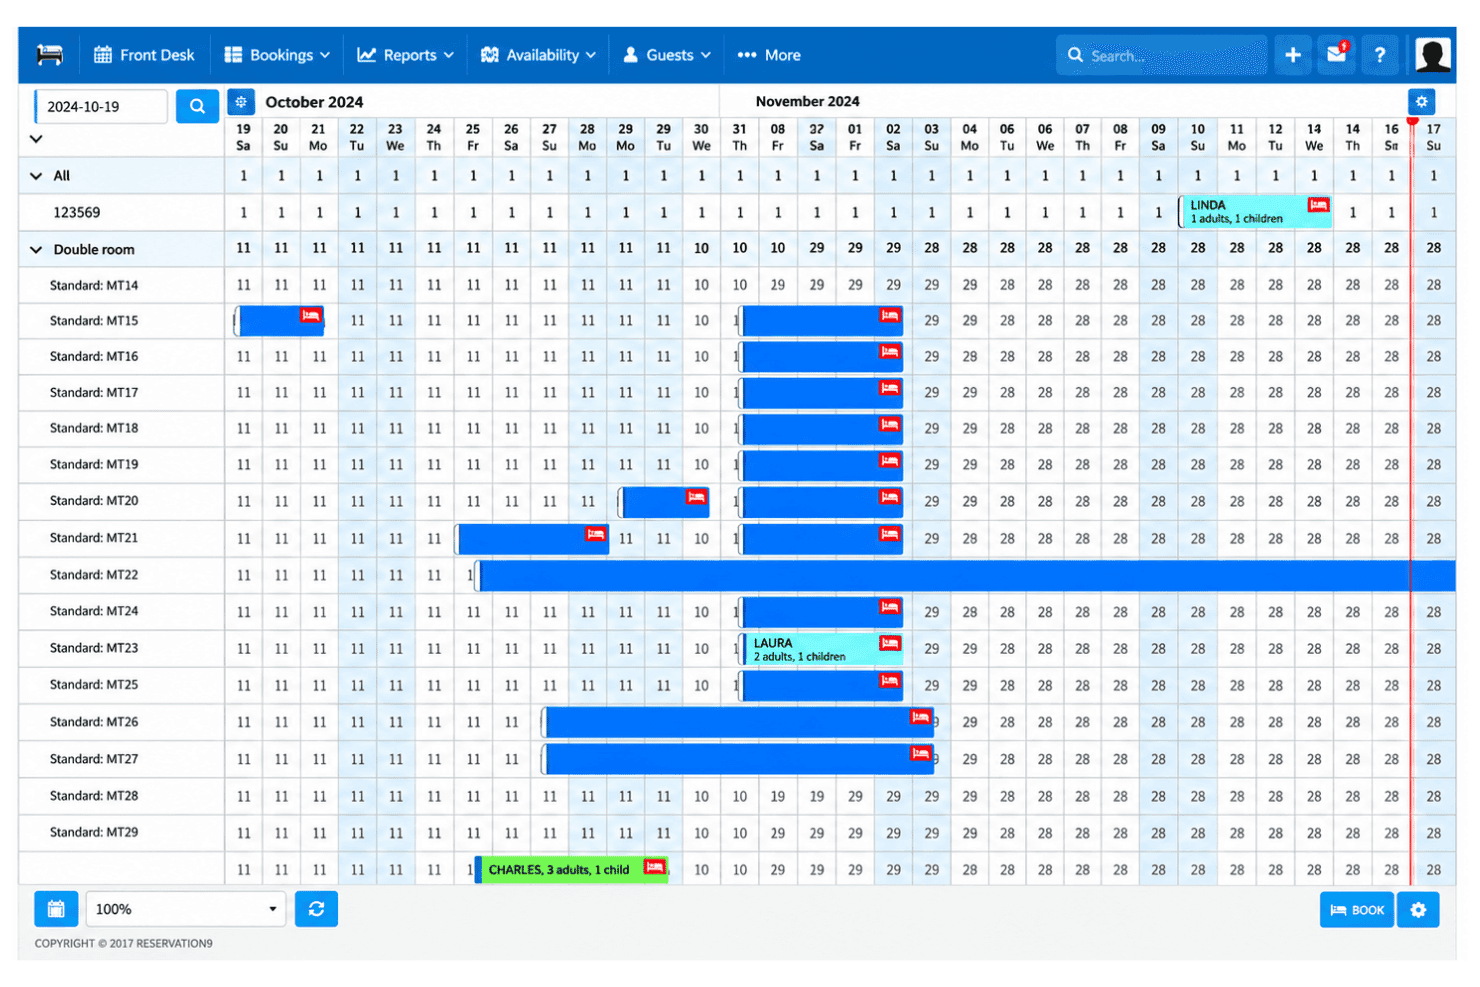The width and height of the screenshot is (1480, 987).
Task: Open the gear settings beside the BOOK button
Action: point(1418,910)
